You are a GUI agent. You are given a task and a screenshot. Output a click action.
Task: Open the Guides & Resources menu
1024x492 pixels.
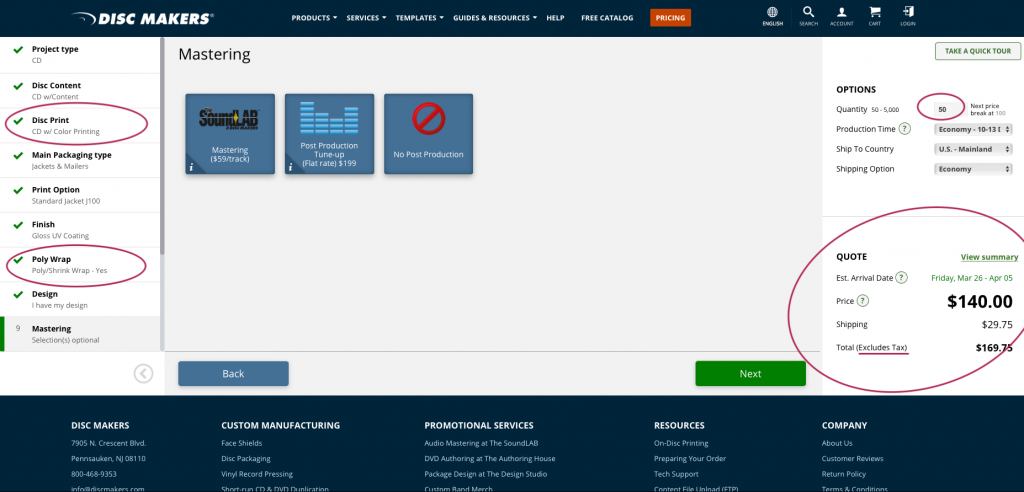495,18
